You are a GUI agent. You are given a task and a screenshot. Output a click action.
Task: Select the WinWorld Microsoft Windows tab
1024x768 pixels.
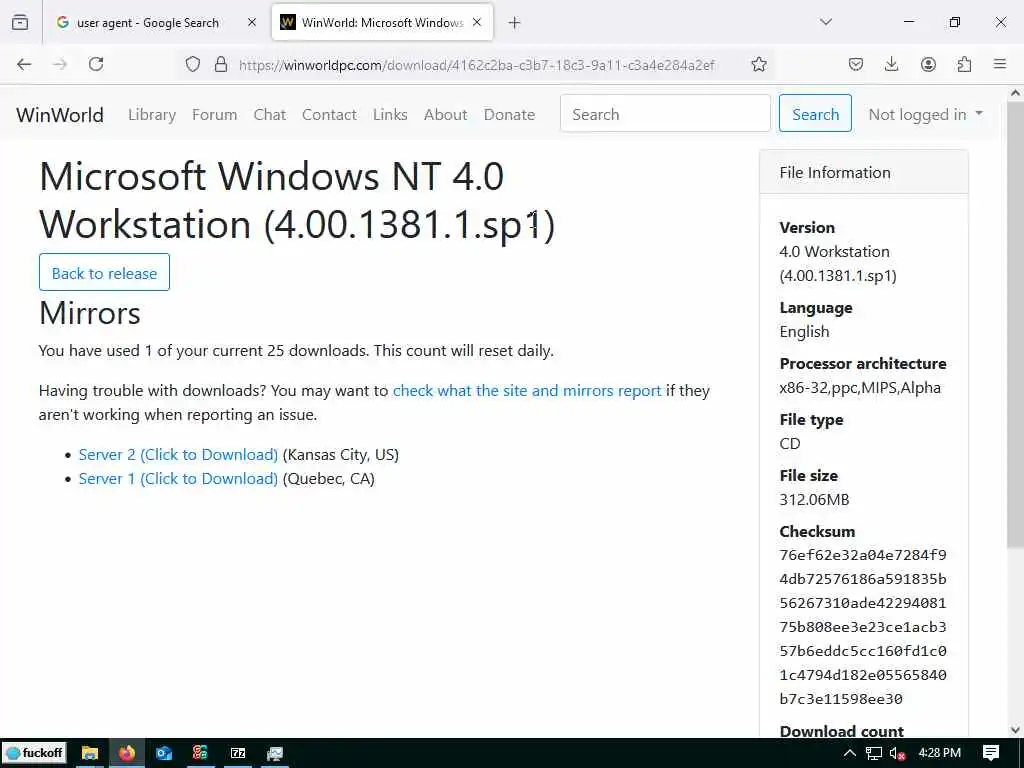point(382,23)
